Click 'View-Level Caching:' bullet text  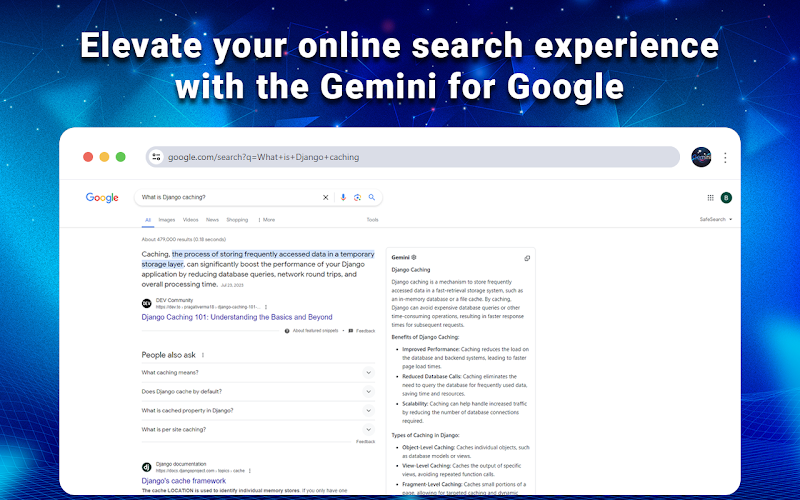click(x=427, y=466)
